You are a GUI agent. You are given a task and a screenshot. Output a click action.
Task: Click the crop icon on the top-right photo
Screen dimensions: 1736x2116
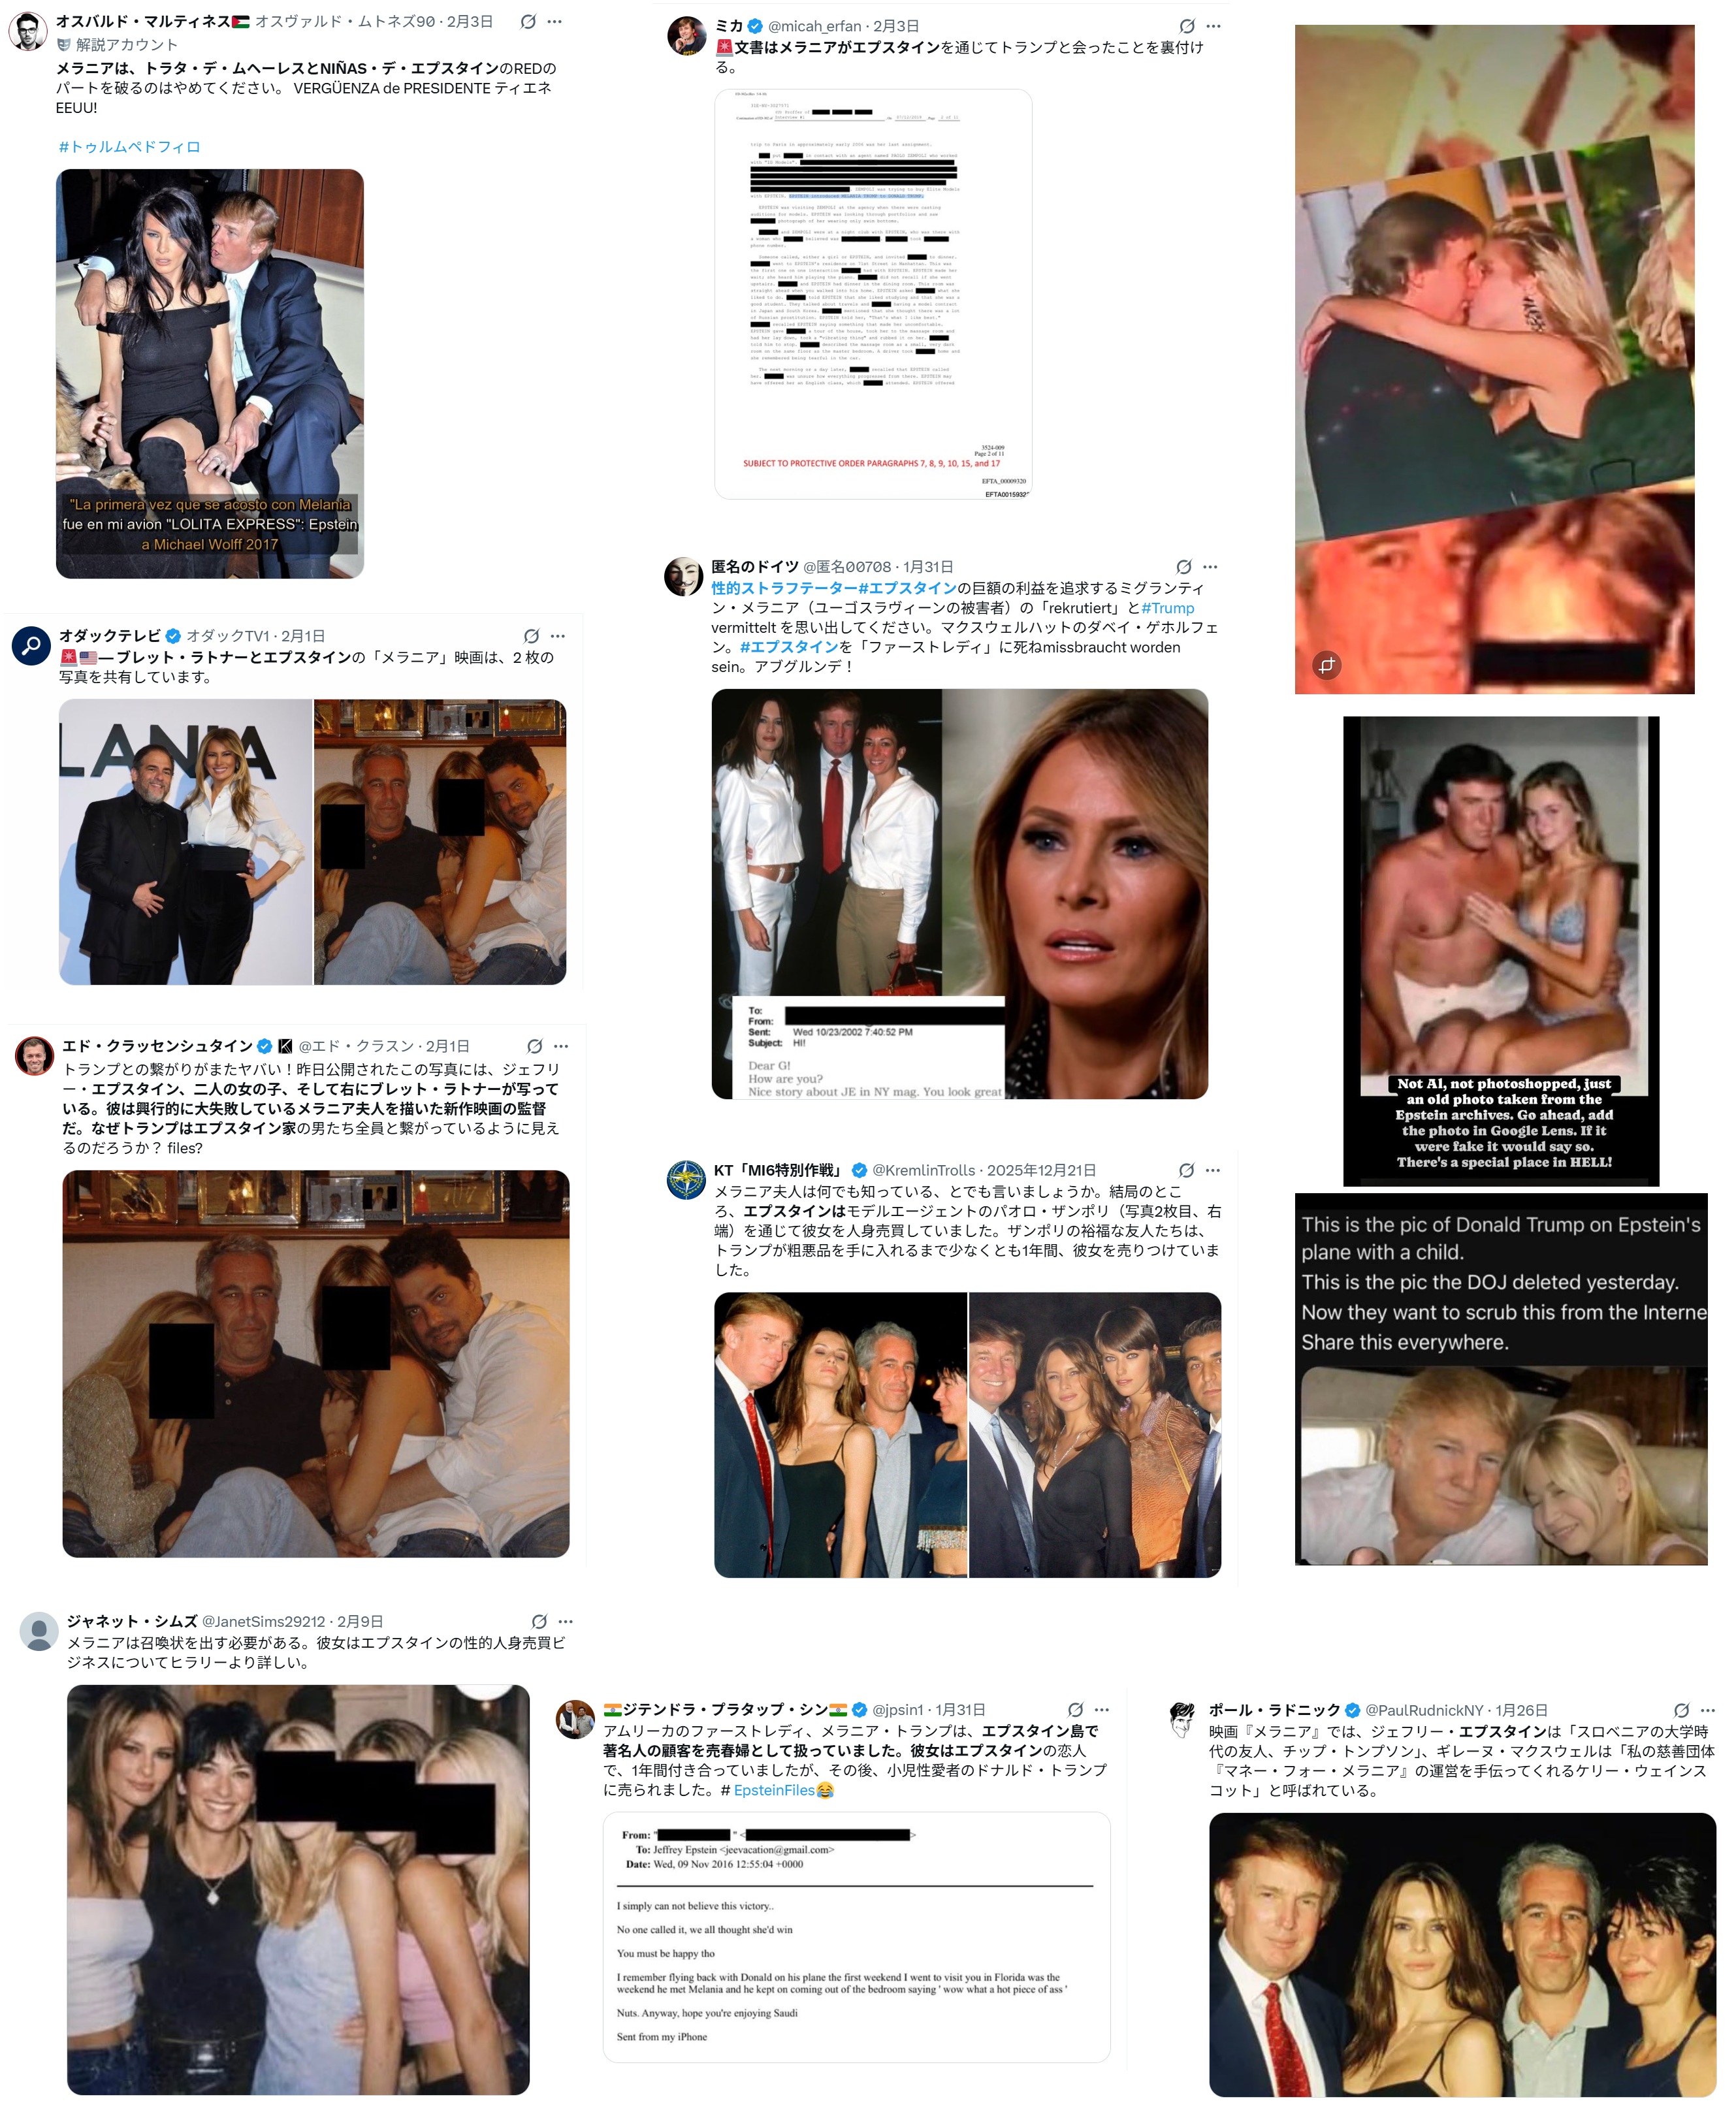point(1327,665)
